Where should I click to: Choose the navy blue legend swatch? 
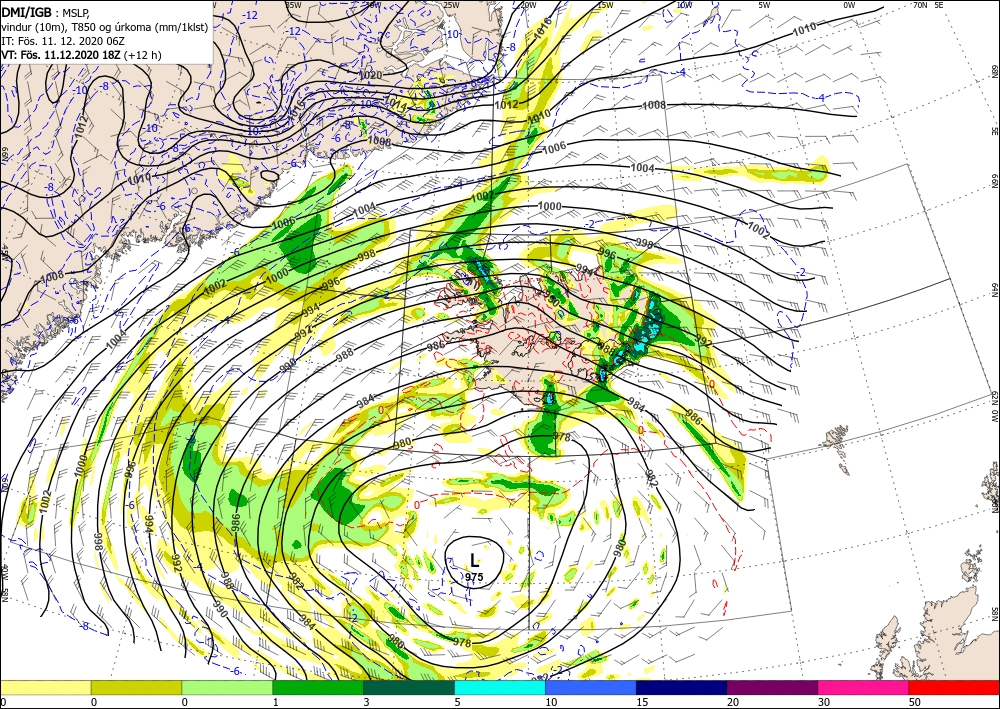(x=682, y=687)
